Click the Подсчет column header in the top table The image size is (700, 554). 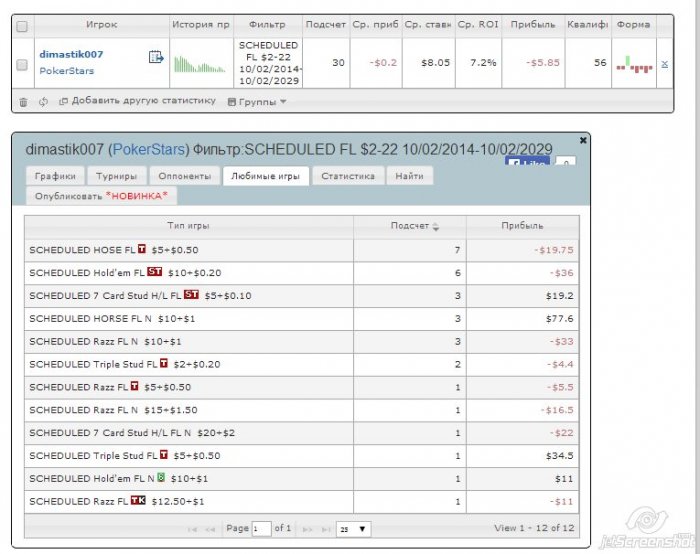(x=325, y=25)
